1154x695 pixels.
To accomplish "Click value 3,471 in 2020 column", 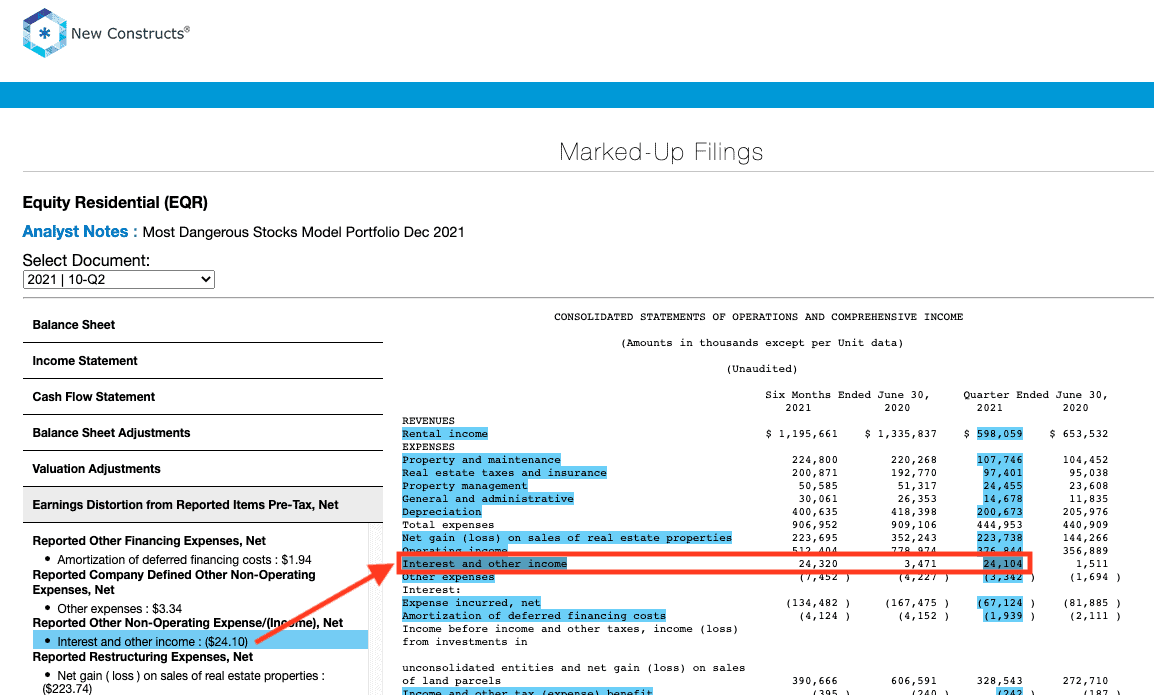I will [x=921, y=564].
